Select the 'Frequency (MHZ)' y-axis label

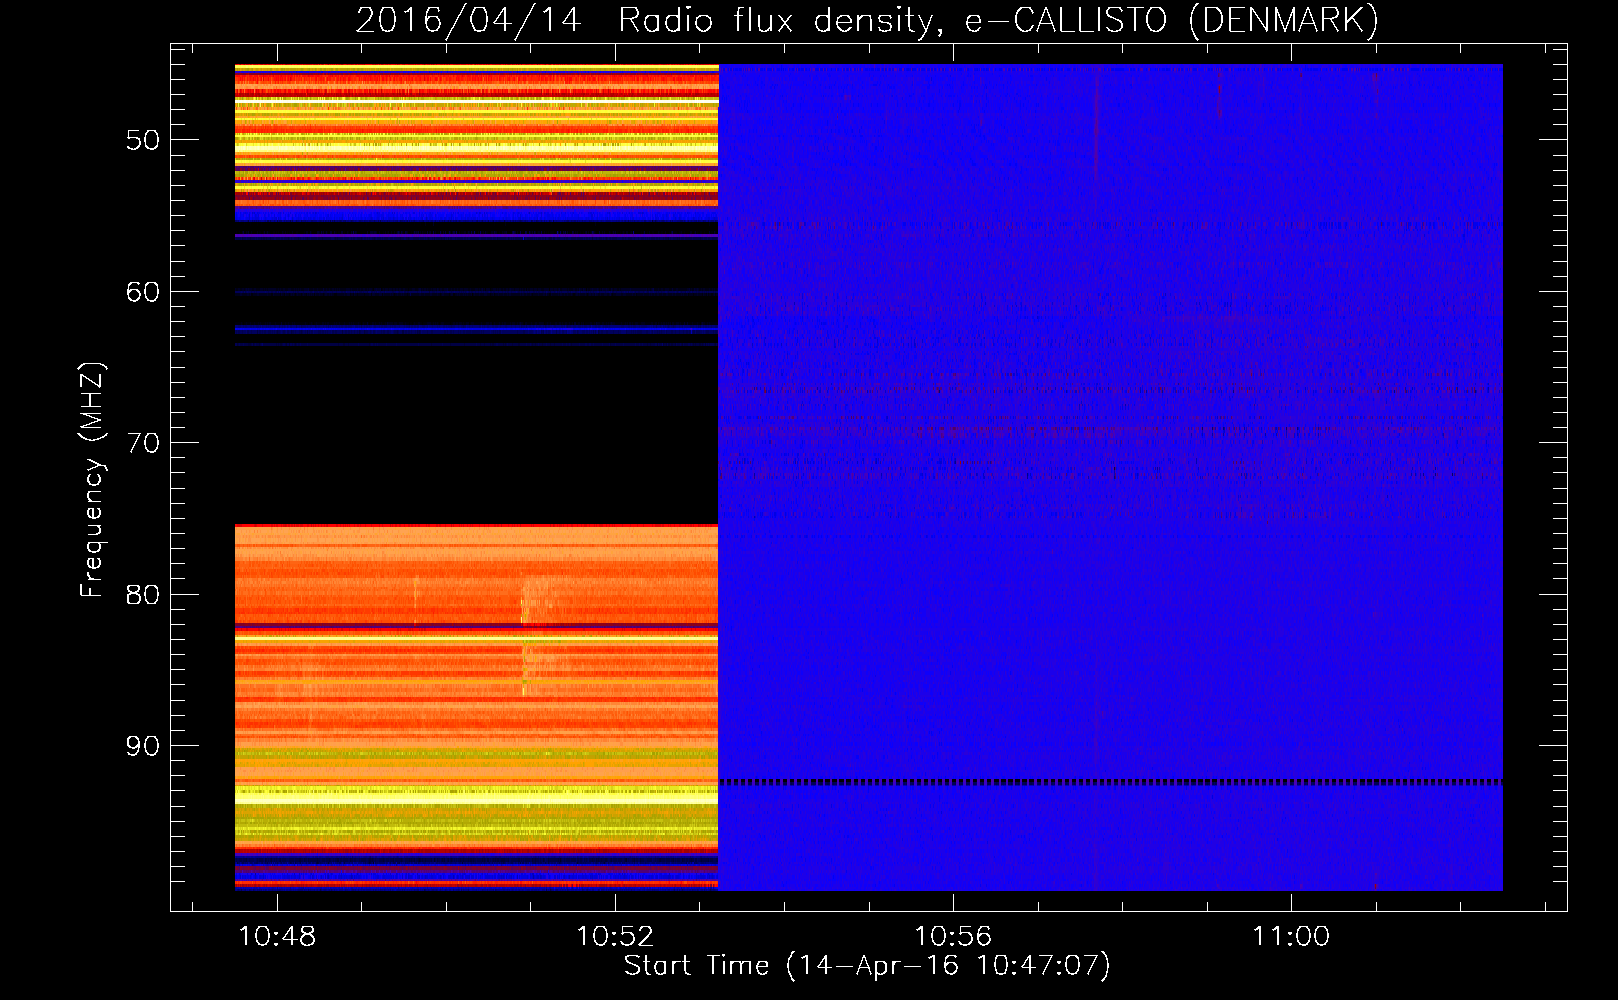click(x=92, y=480)
